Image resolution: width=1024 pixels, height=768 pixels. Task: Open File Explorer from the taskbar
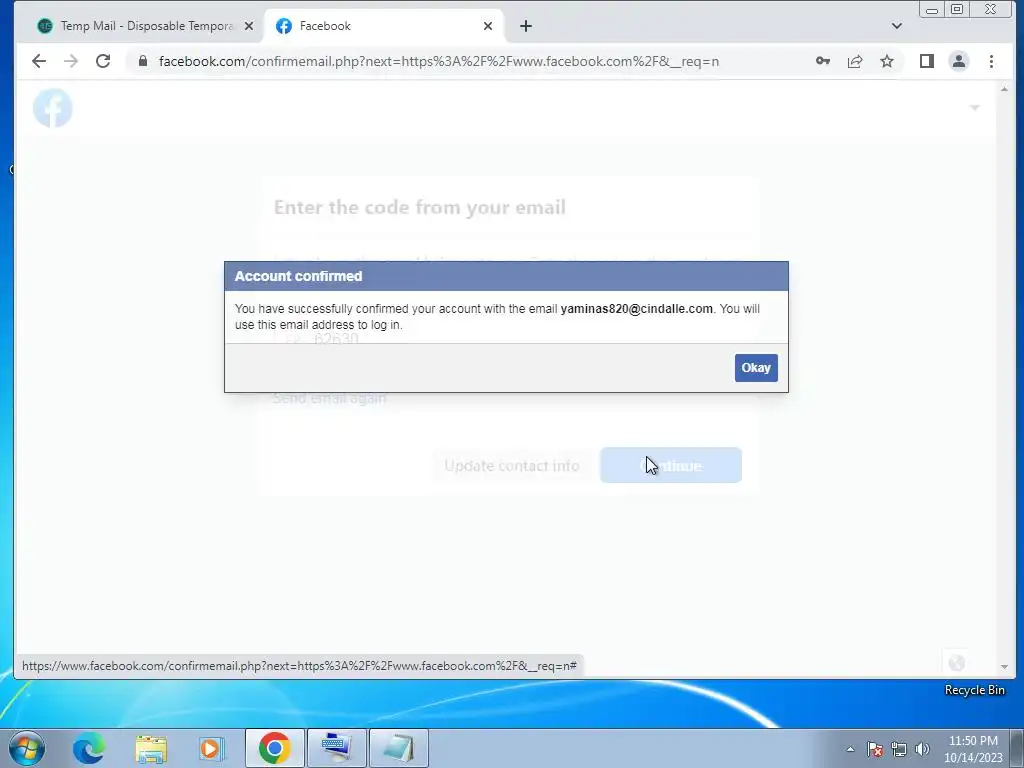[x=151, y=748]
